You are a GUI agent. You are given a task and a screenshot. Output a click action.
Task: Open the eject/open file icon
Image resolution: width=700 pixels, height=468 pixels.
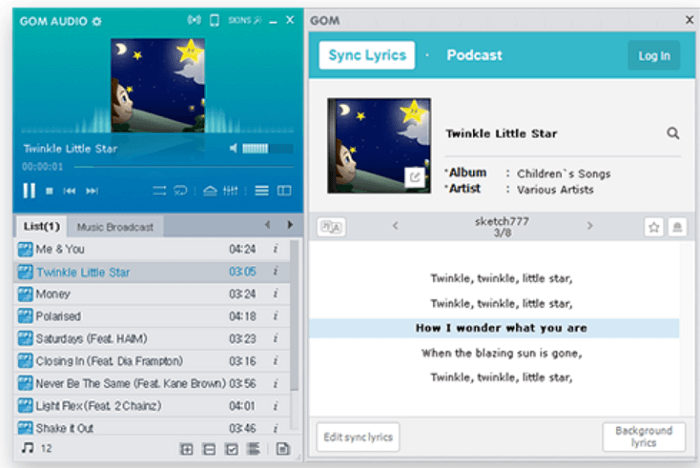209,191
